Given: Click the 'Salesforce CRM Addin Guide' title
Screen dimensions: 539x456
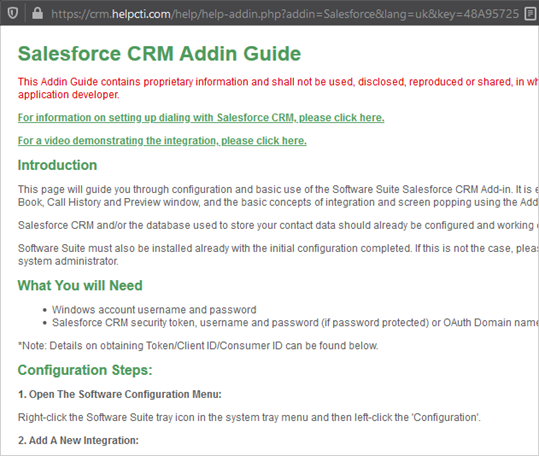Looking at the screenshot, I should click(x=160, y=54).
